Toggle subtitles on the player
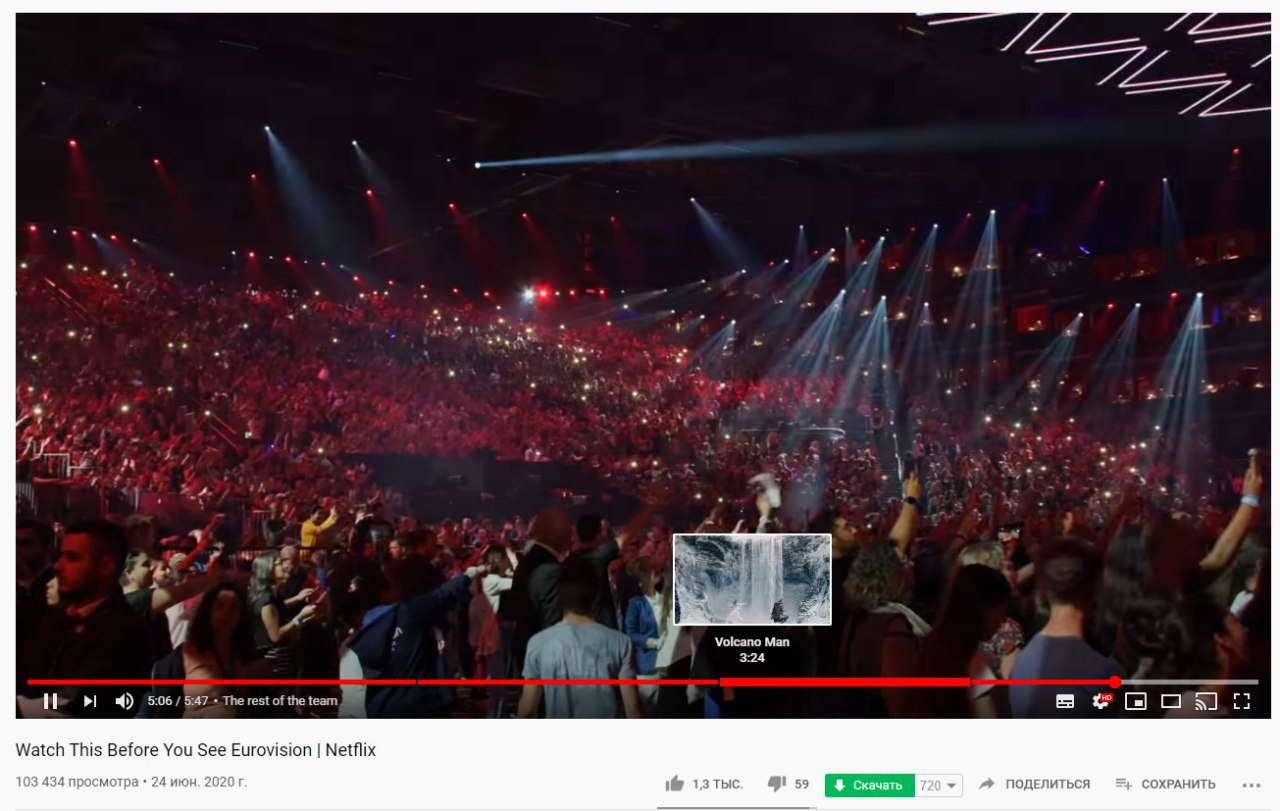1280x811 pixels. point(1065,701)
